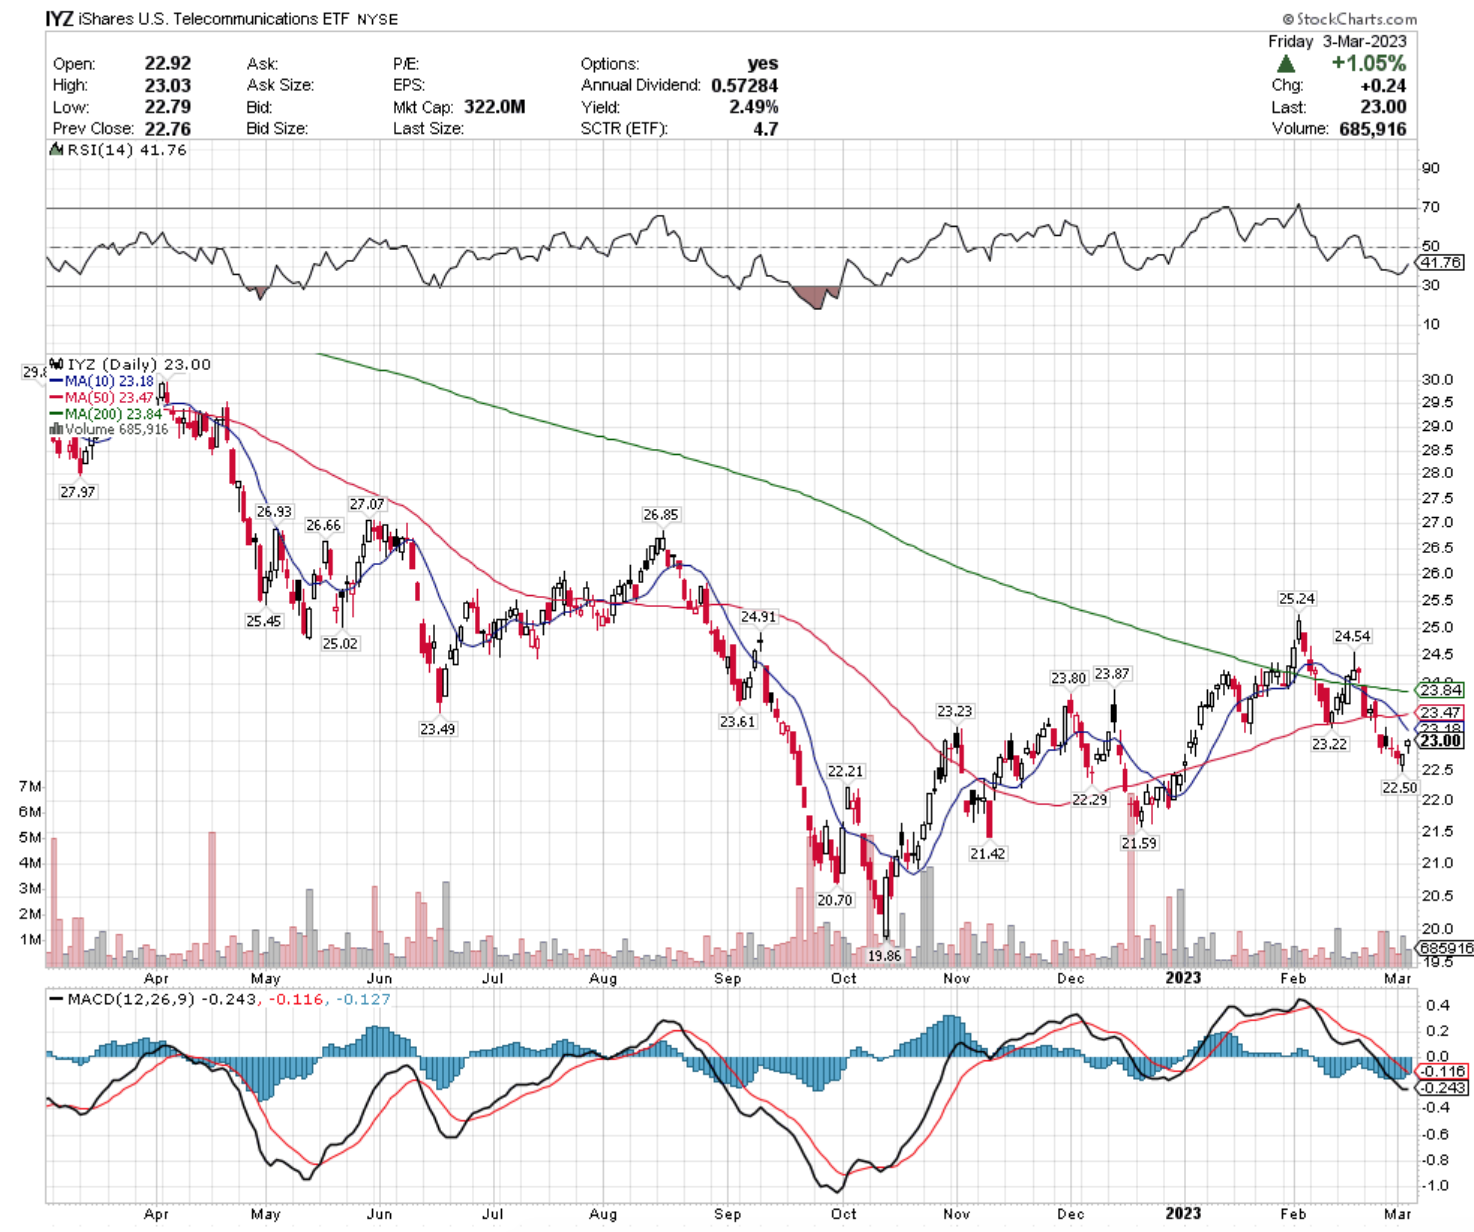The height and width of the screenshot is (1232, 1474).
Task: Click the Yield value 2.49%
Action: [754, 107]
